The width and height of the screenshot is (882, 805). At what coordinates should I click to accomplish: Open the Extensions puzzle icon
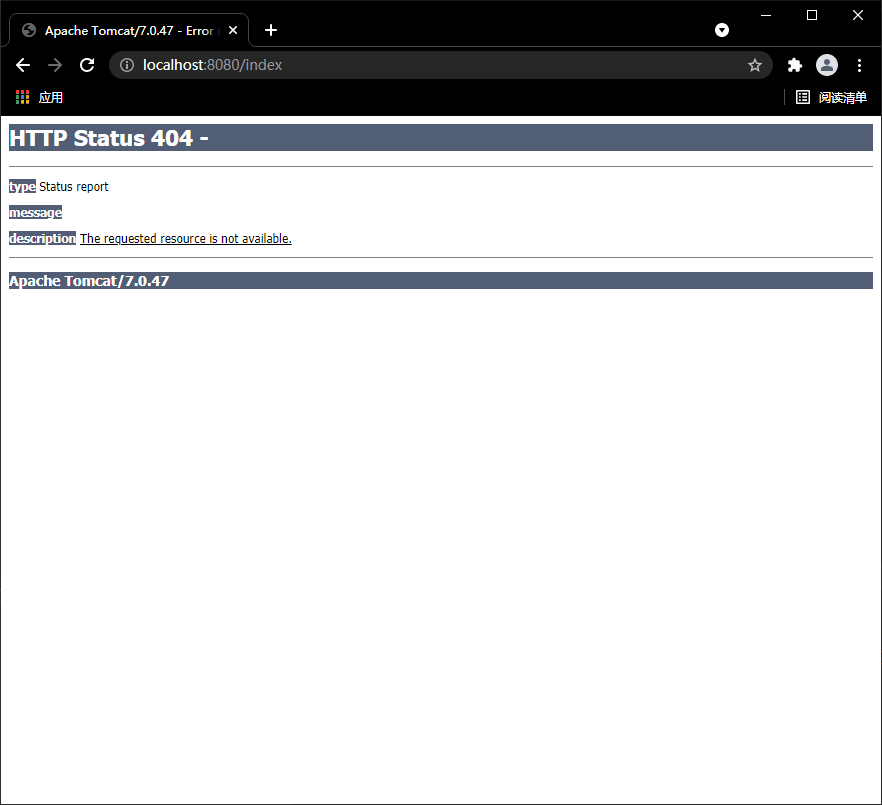point(795,65)
